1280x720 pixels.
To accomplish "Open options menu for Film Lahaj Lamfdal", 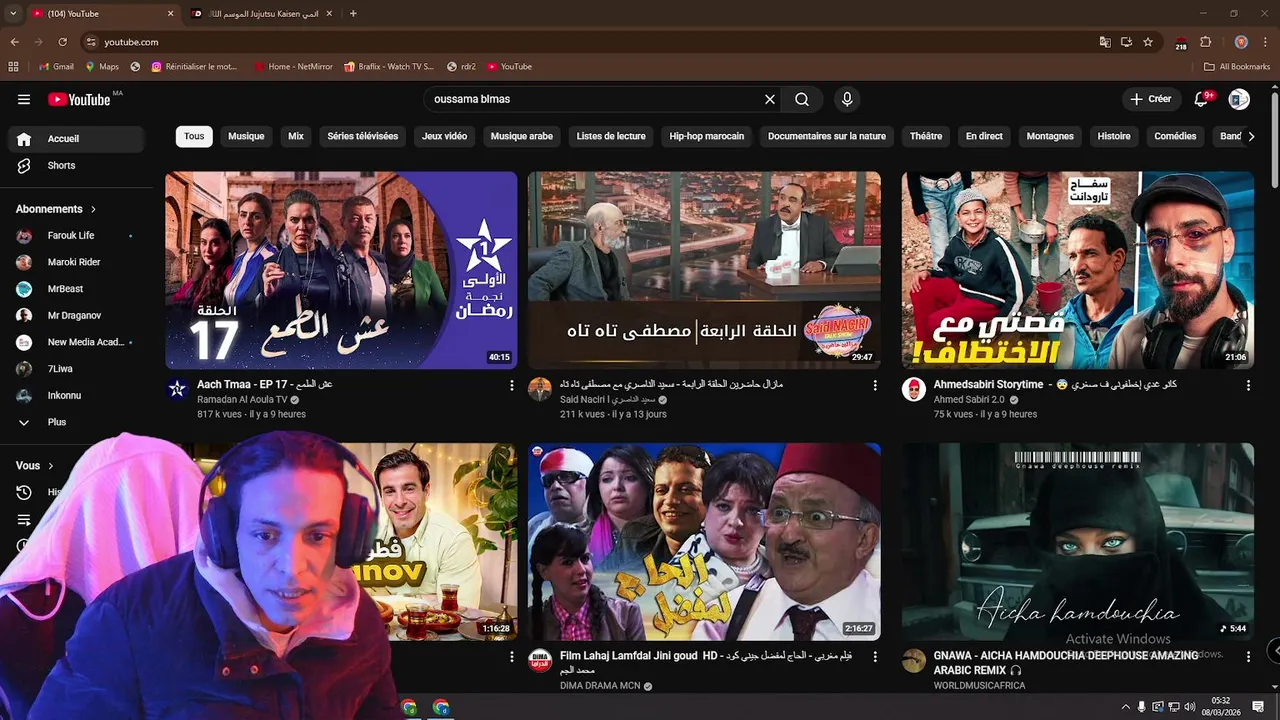I will tap(875, 657).
